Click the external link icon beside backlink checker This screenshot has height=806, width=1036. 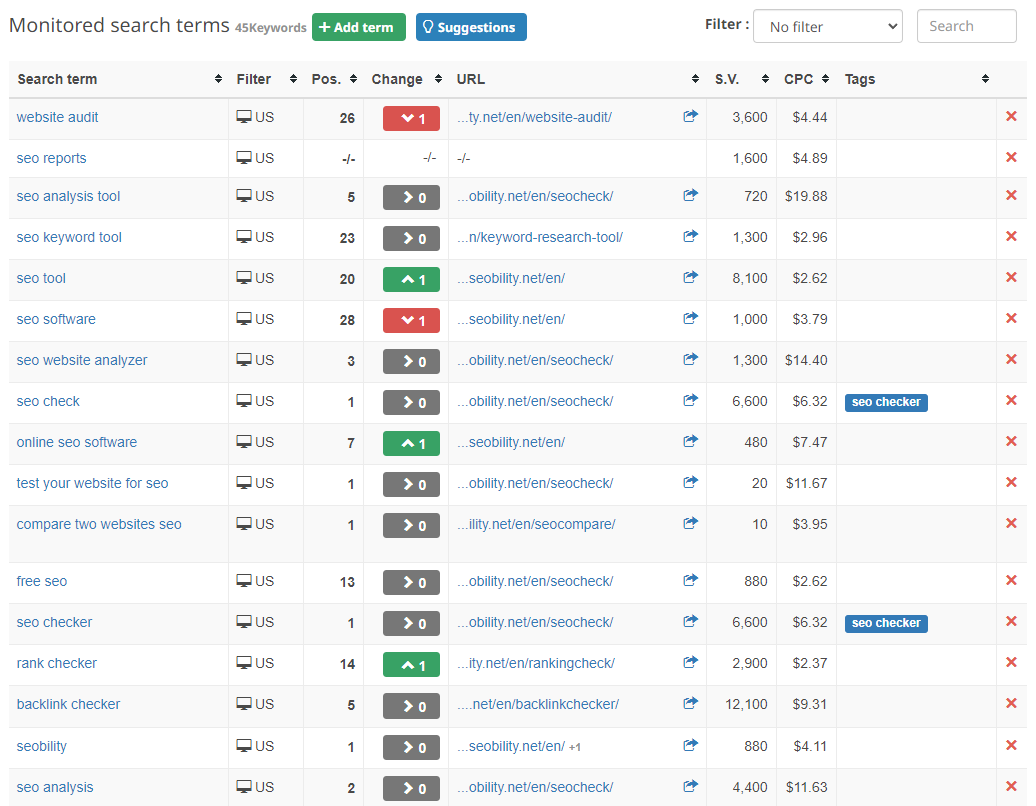pyautogui.click(x=690, y=704)
